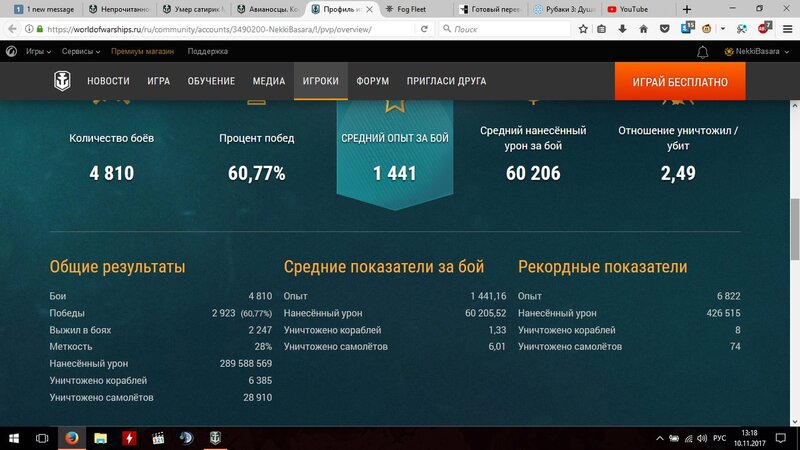800x450 pixels.
Task: Open the ОБУЧЕНИЕ menu item
Action: point(211,81)
